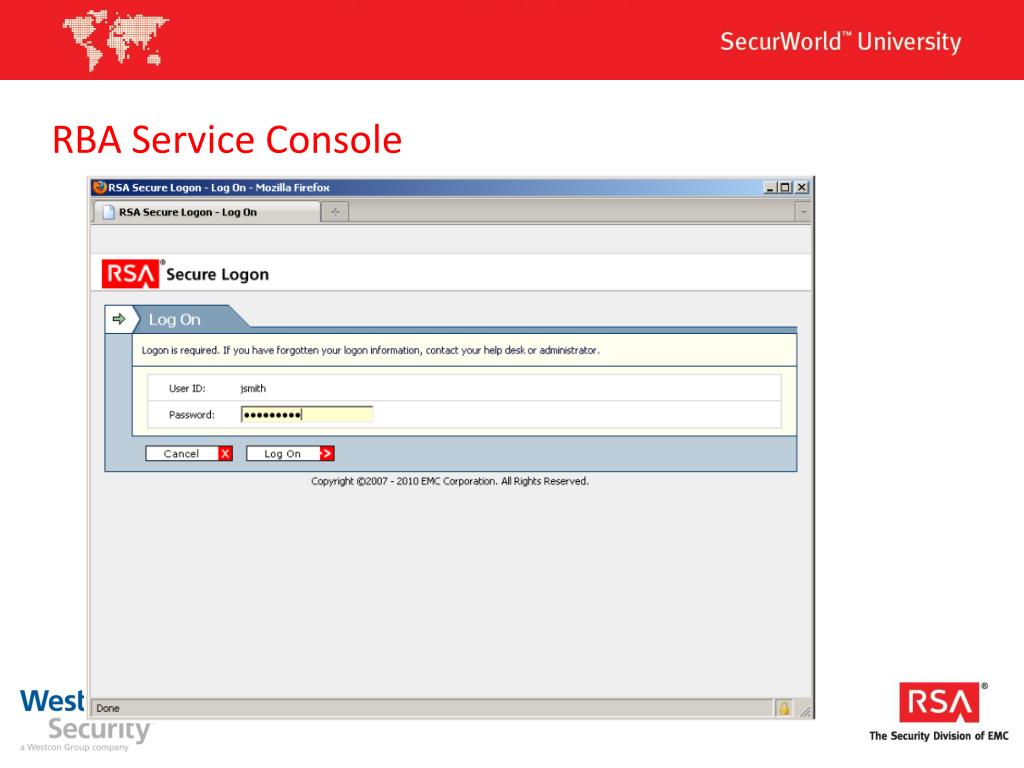Minimize the Firefox window

click(x=771, y=187)
